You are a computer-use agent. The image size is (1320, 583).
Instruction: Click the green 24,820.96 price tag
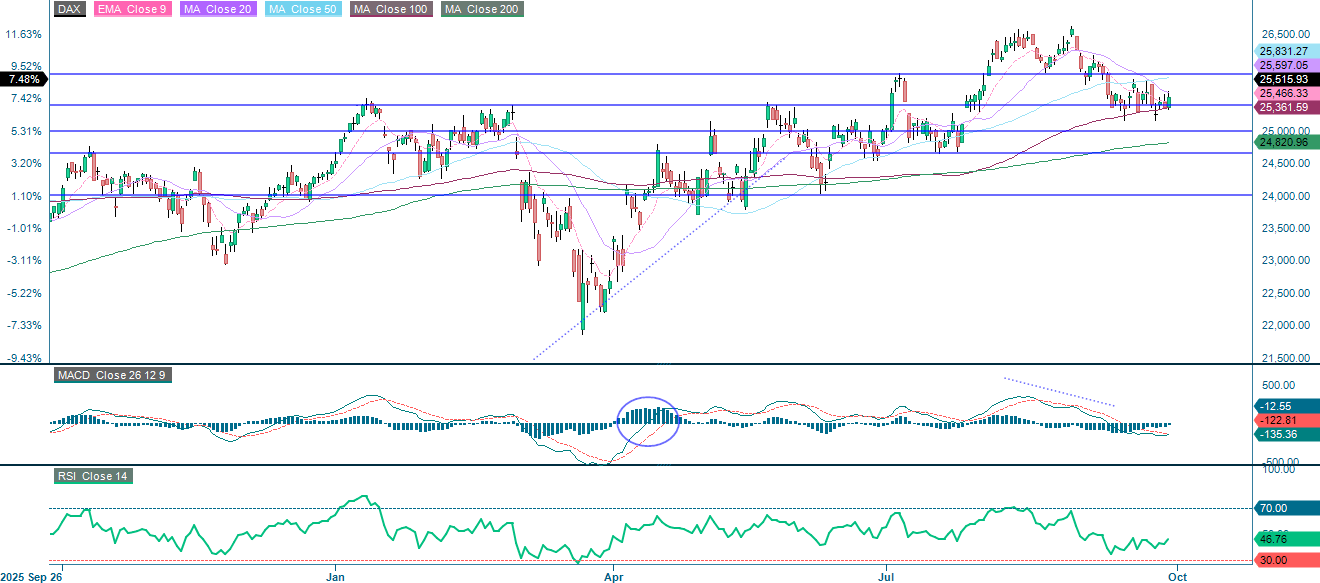(x=1286, y=142)
